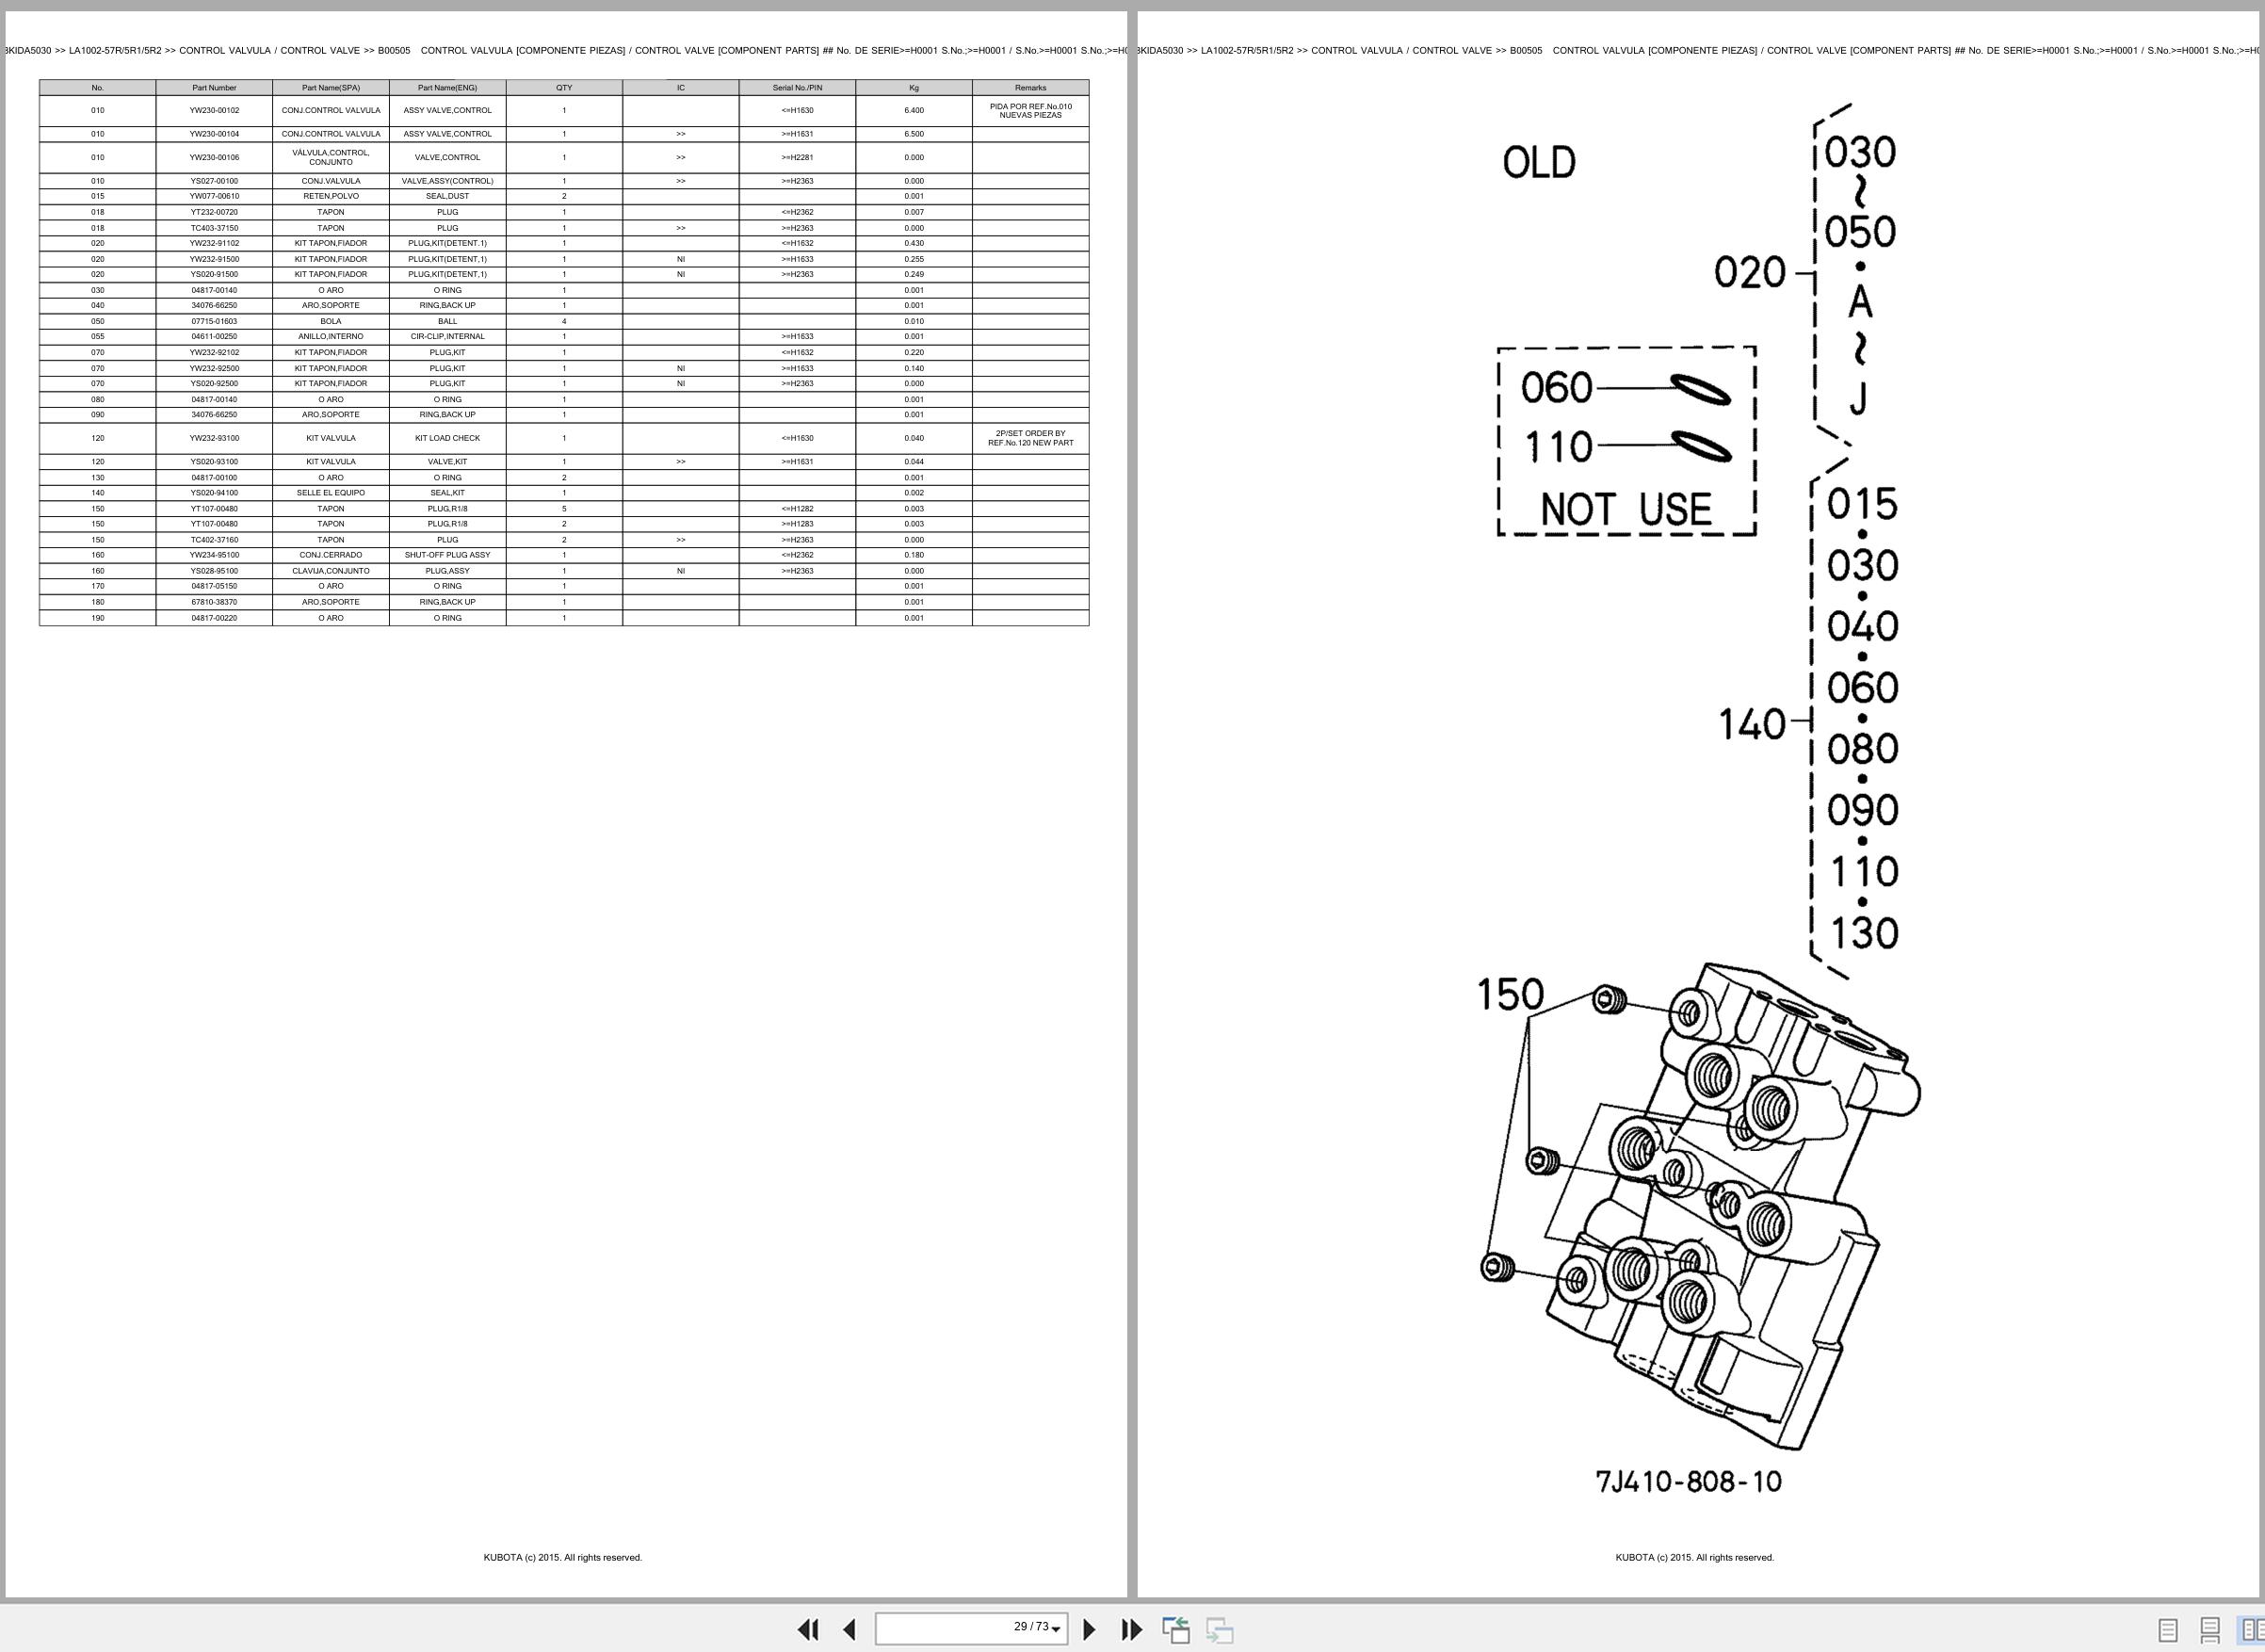Image resolution: width=2265 pixels, height=1652 pixels.
Task: Select SEAL,DUST part name cell
Action: tap(447, 196)
